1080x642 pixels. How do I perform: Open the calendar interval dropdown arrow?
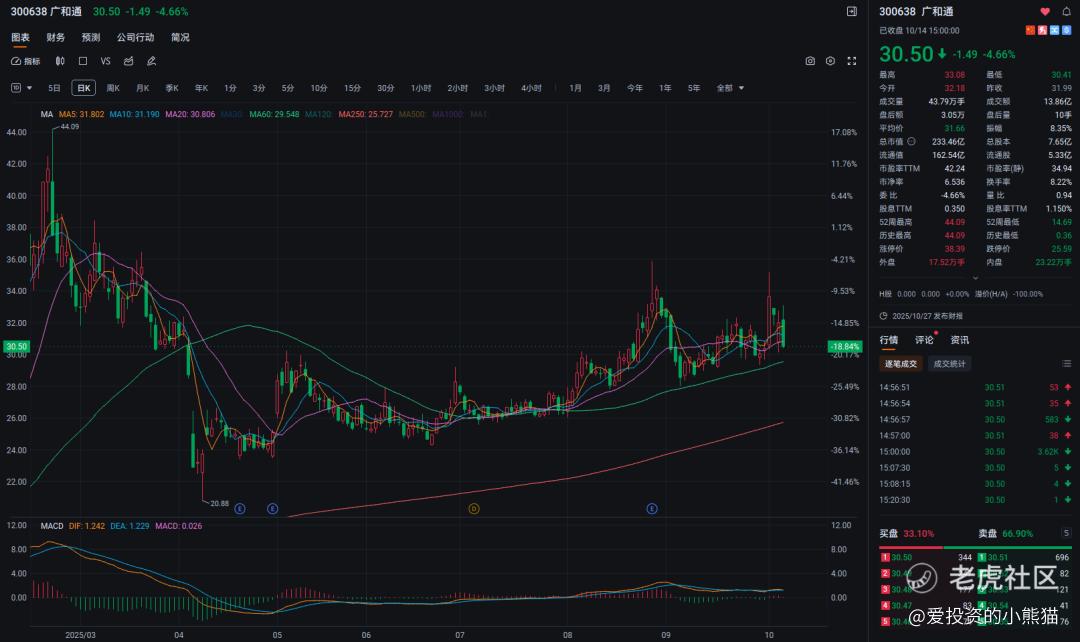click(29, 88)
